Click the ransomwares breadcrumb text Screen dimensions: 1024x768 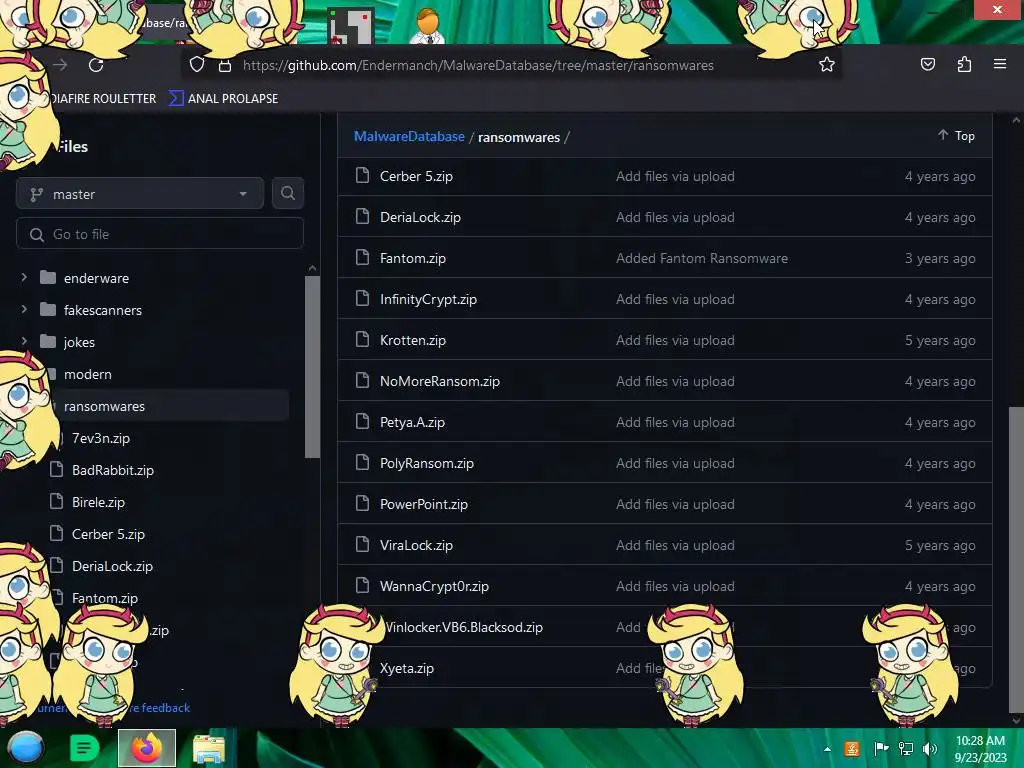click(519, 137)
